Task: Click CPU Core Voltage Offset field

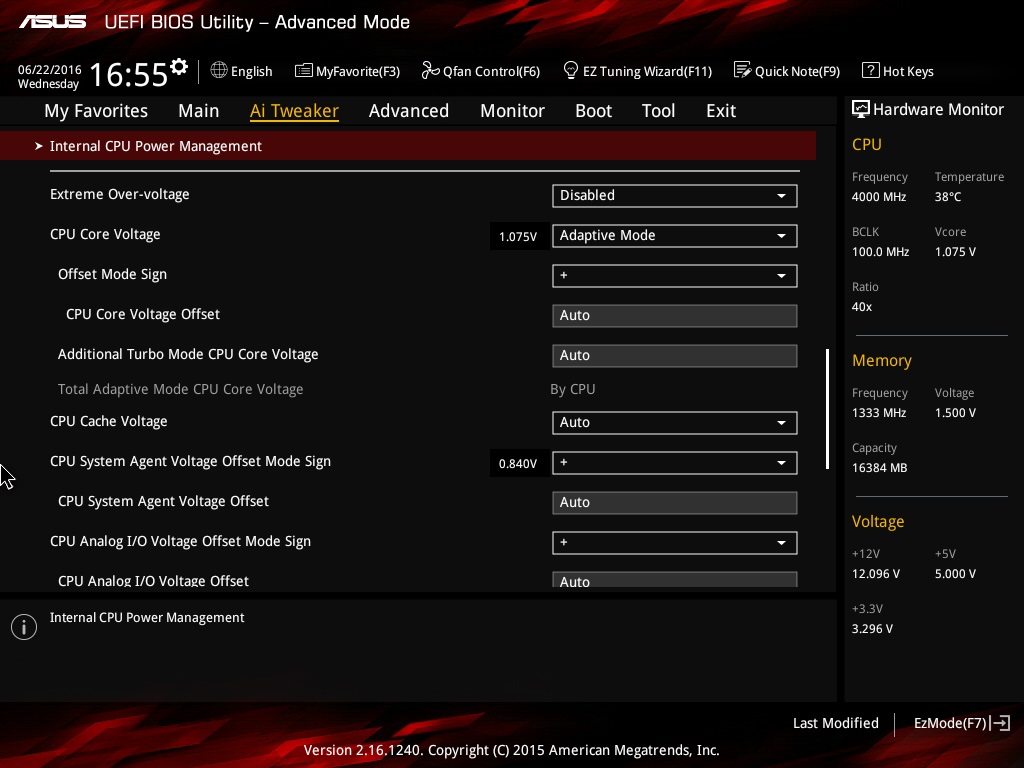Action: point(675,315)
